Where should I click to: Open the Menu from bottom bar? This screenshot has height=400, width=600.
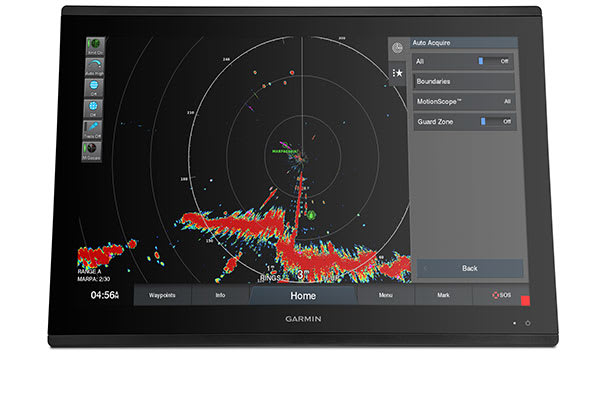click(385, 296)
